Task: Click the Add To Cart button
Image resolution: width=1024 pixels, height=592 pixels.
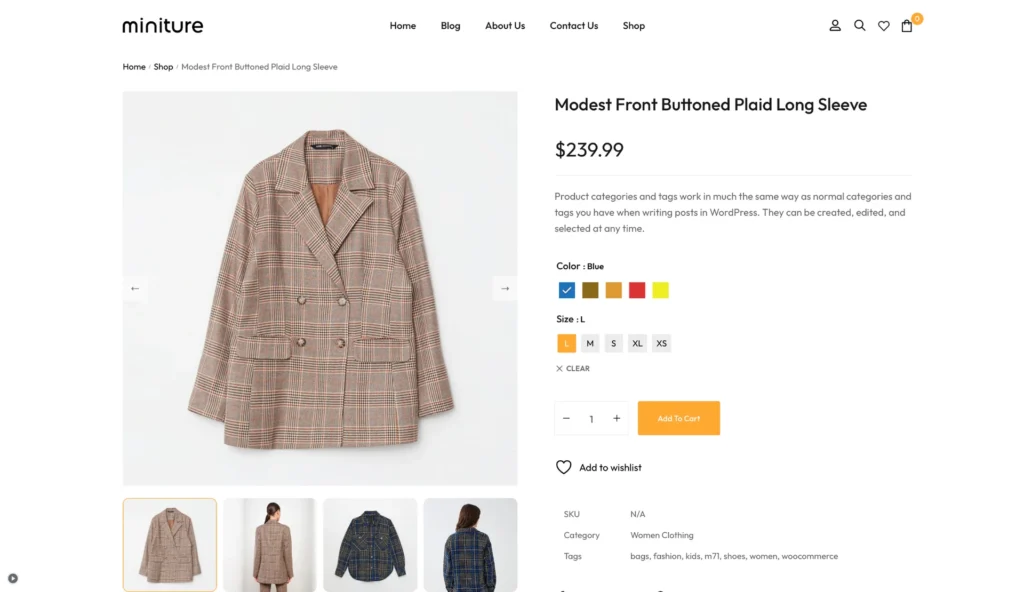Action: 679,418
